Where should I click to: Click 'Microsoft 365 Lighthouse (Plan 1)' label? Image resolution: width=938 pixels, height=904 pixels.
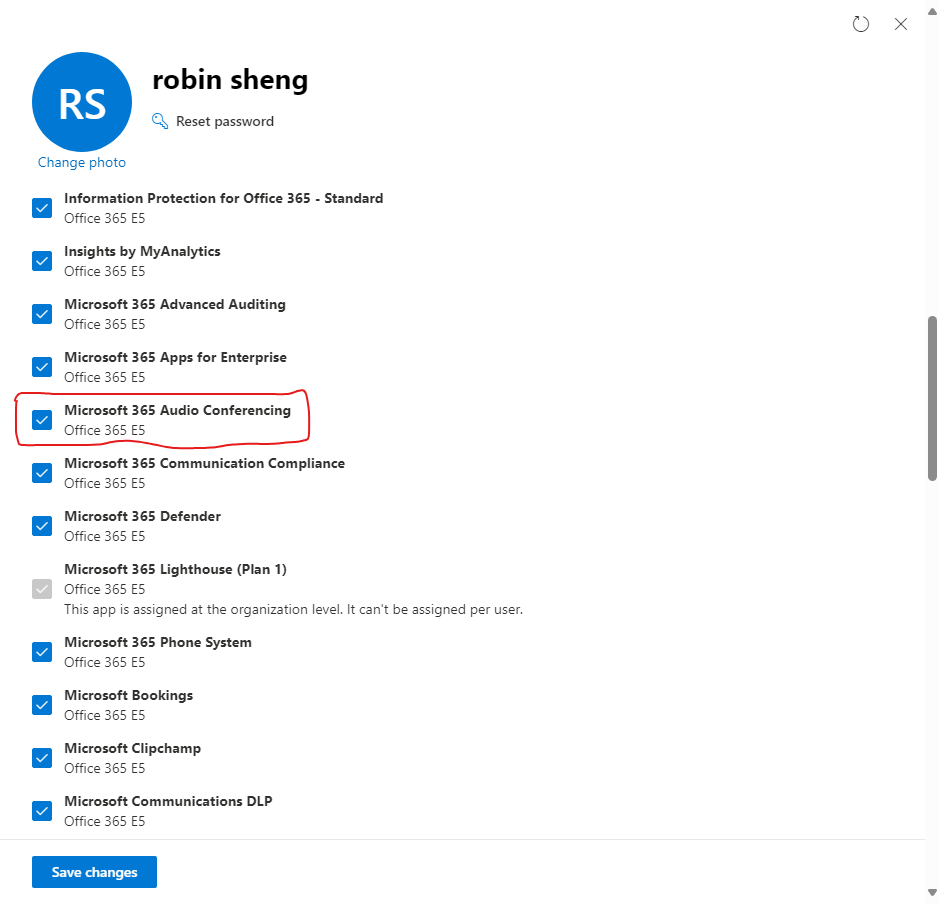(x=175, y=570)
